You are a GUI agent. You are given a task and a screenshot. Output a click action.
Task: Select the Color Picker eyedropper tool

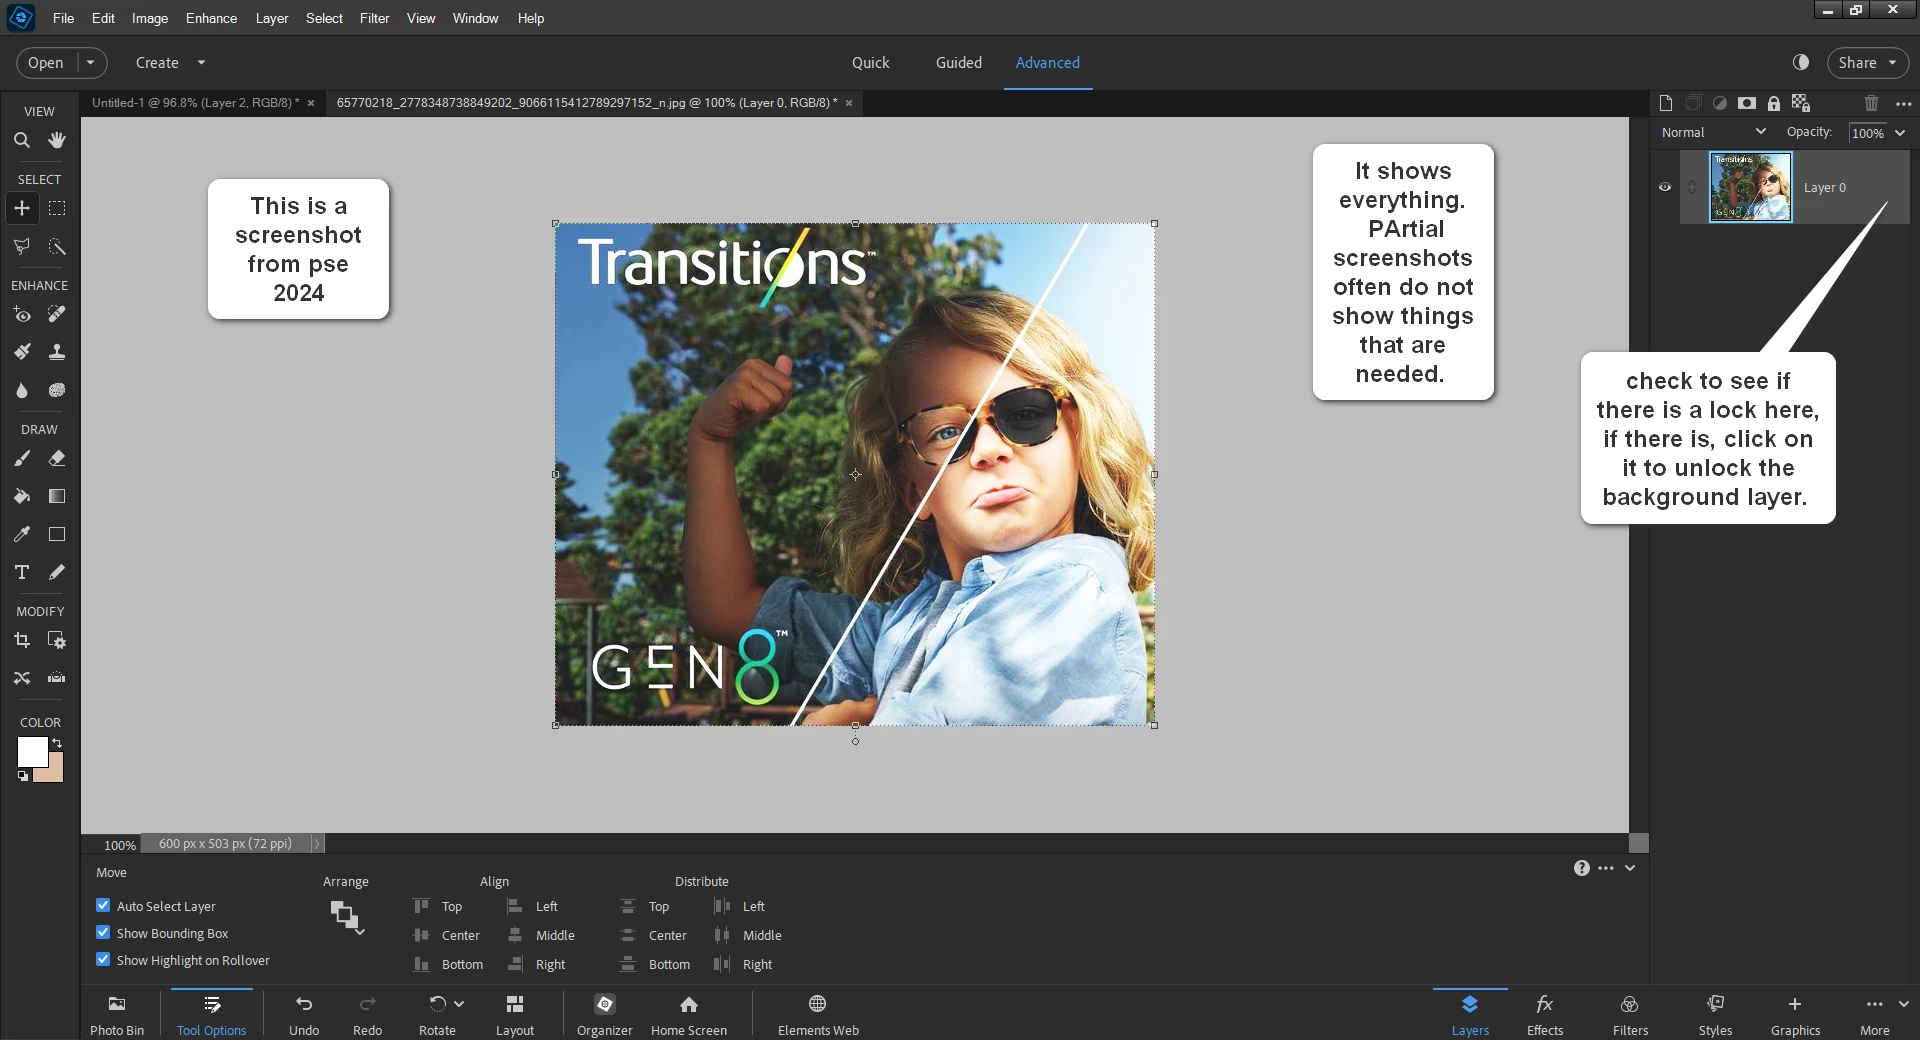(21, 534)
